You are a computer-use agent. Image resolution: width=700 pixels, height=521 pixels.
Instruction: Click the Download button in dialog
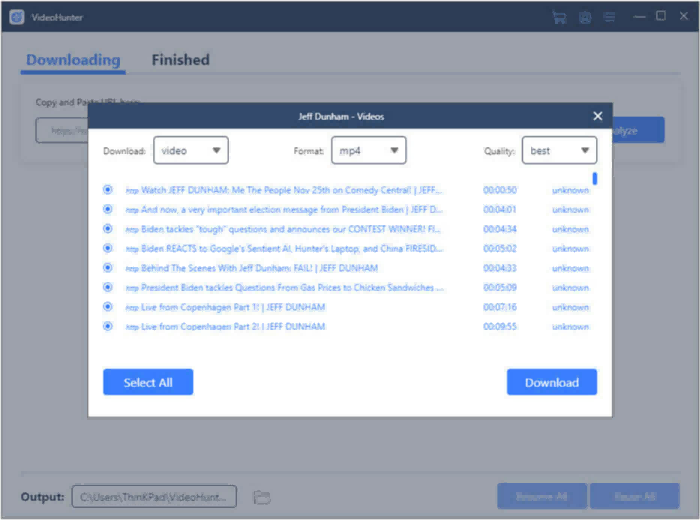point(552,382)
